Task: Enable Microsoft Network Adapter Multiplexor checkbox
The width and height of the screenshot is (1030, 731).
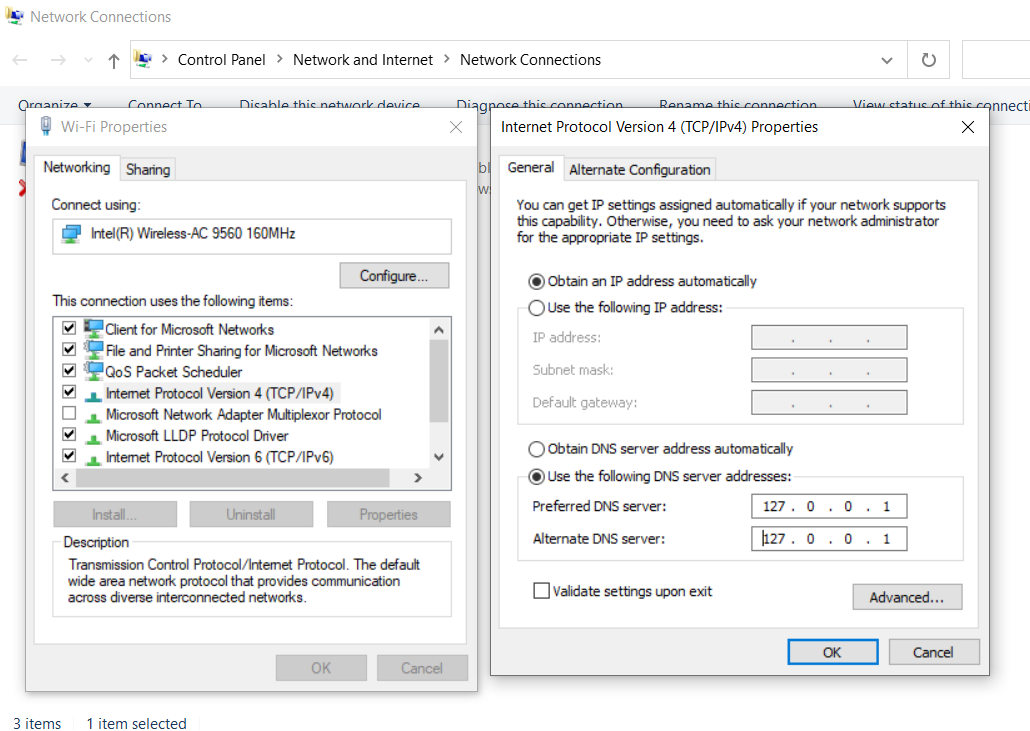Action: [69, 413]
